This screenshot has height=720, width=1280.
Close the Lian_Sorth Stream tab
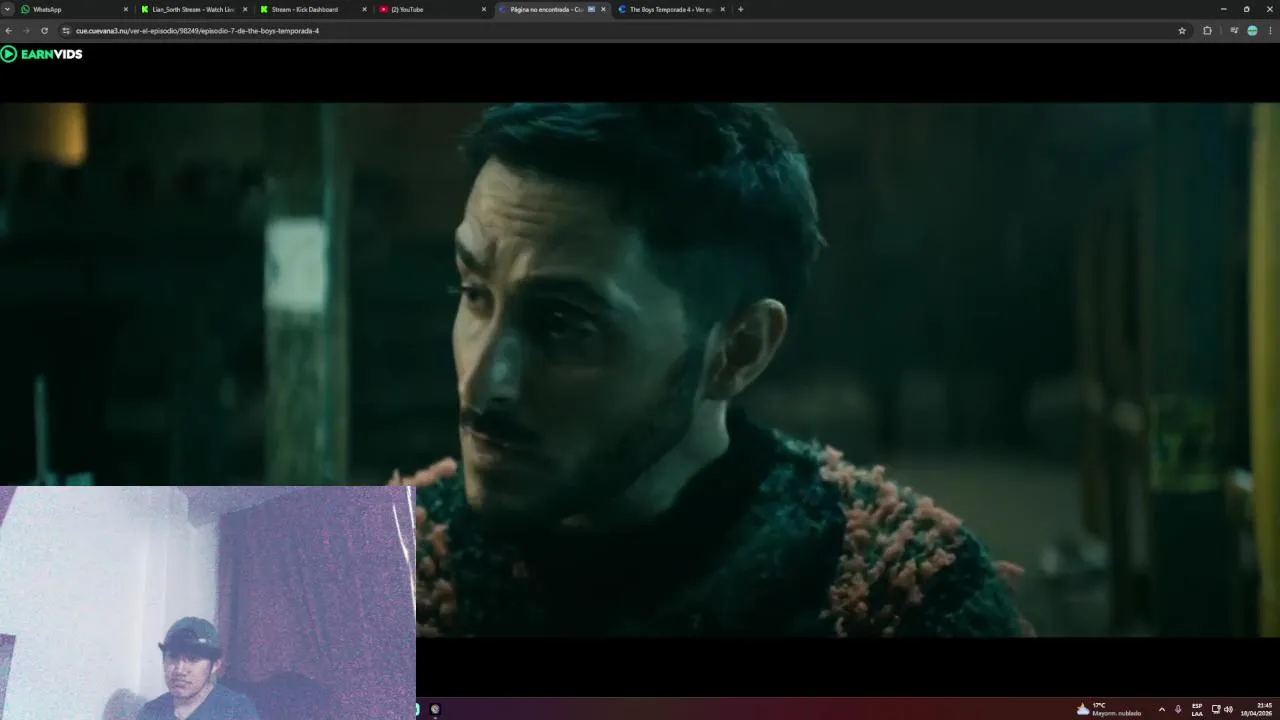[x=245, y=9]
